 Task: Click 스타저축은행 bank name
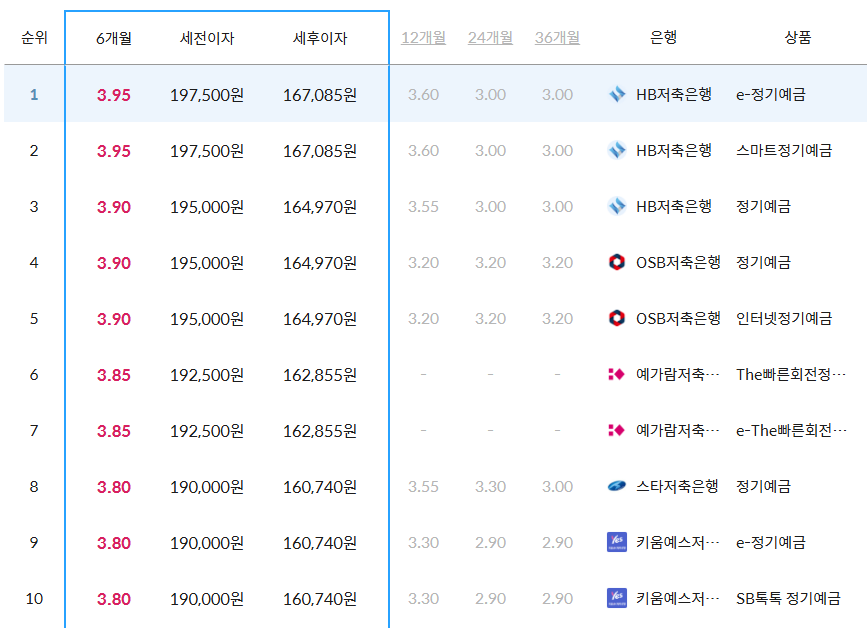677,486
